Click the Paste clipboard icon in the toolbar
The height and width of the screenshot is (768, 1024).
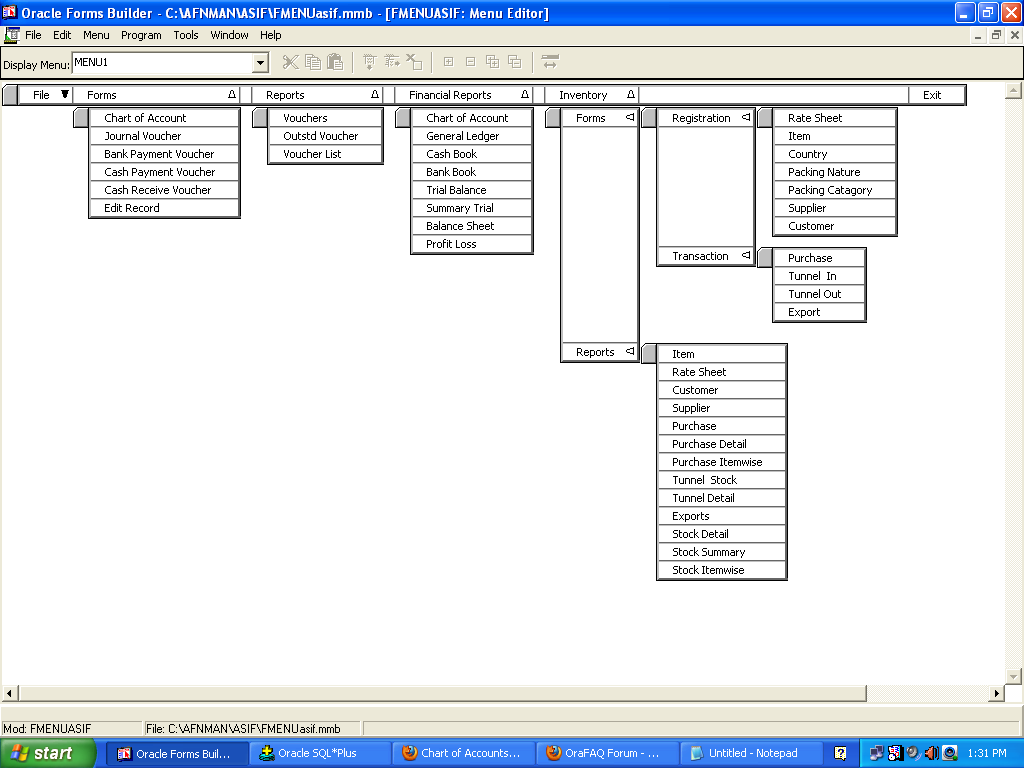[x=335, y=63]
